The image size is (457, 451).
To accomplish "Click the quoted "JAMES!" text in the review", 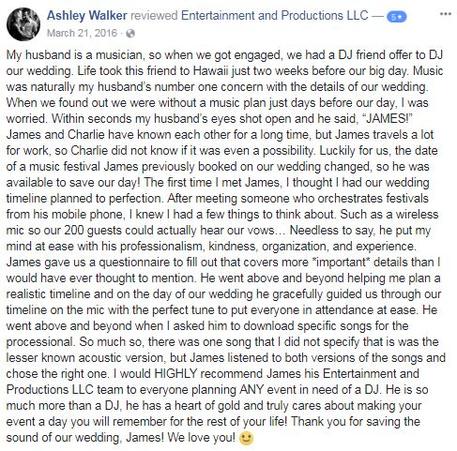I will pos(386,119).
